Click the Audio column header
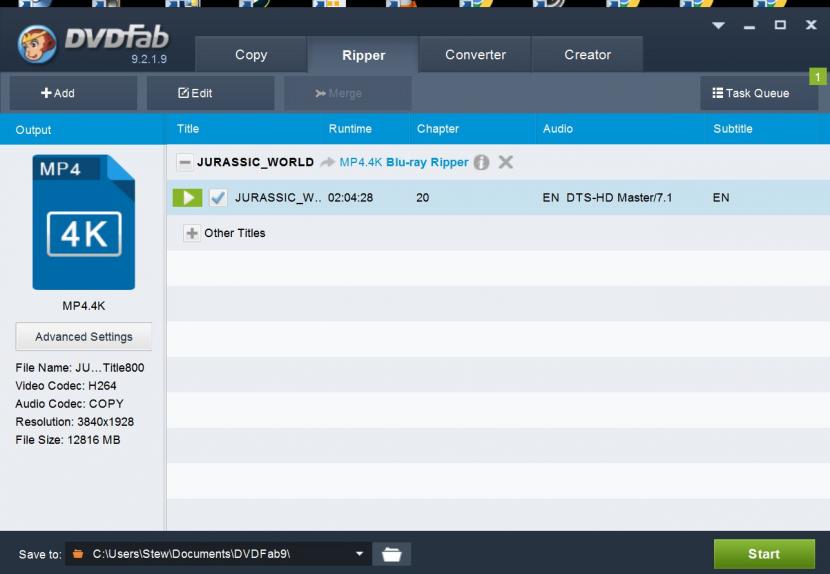 558,129
